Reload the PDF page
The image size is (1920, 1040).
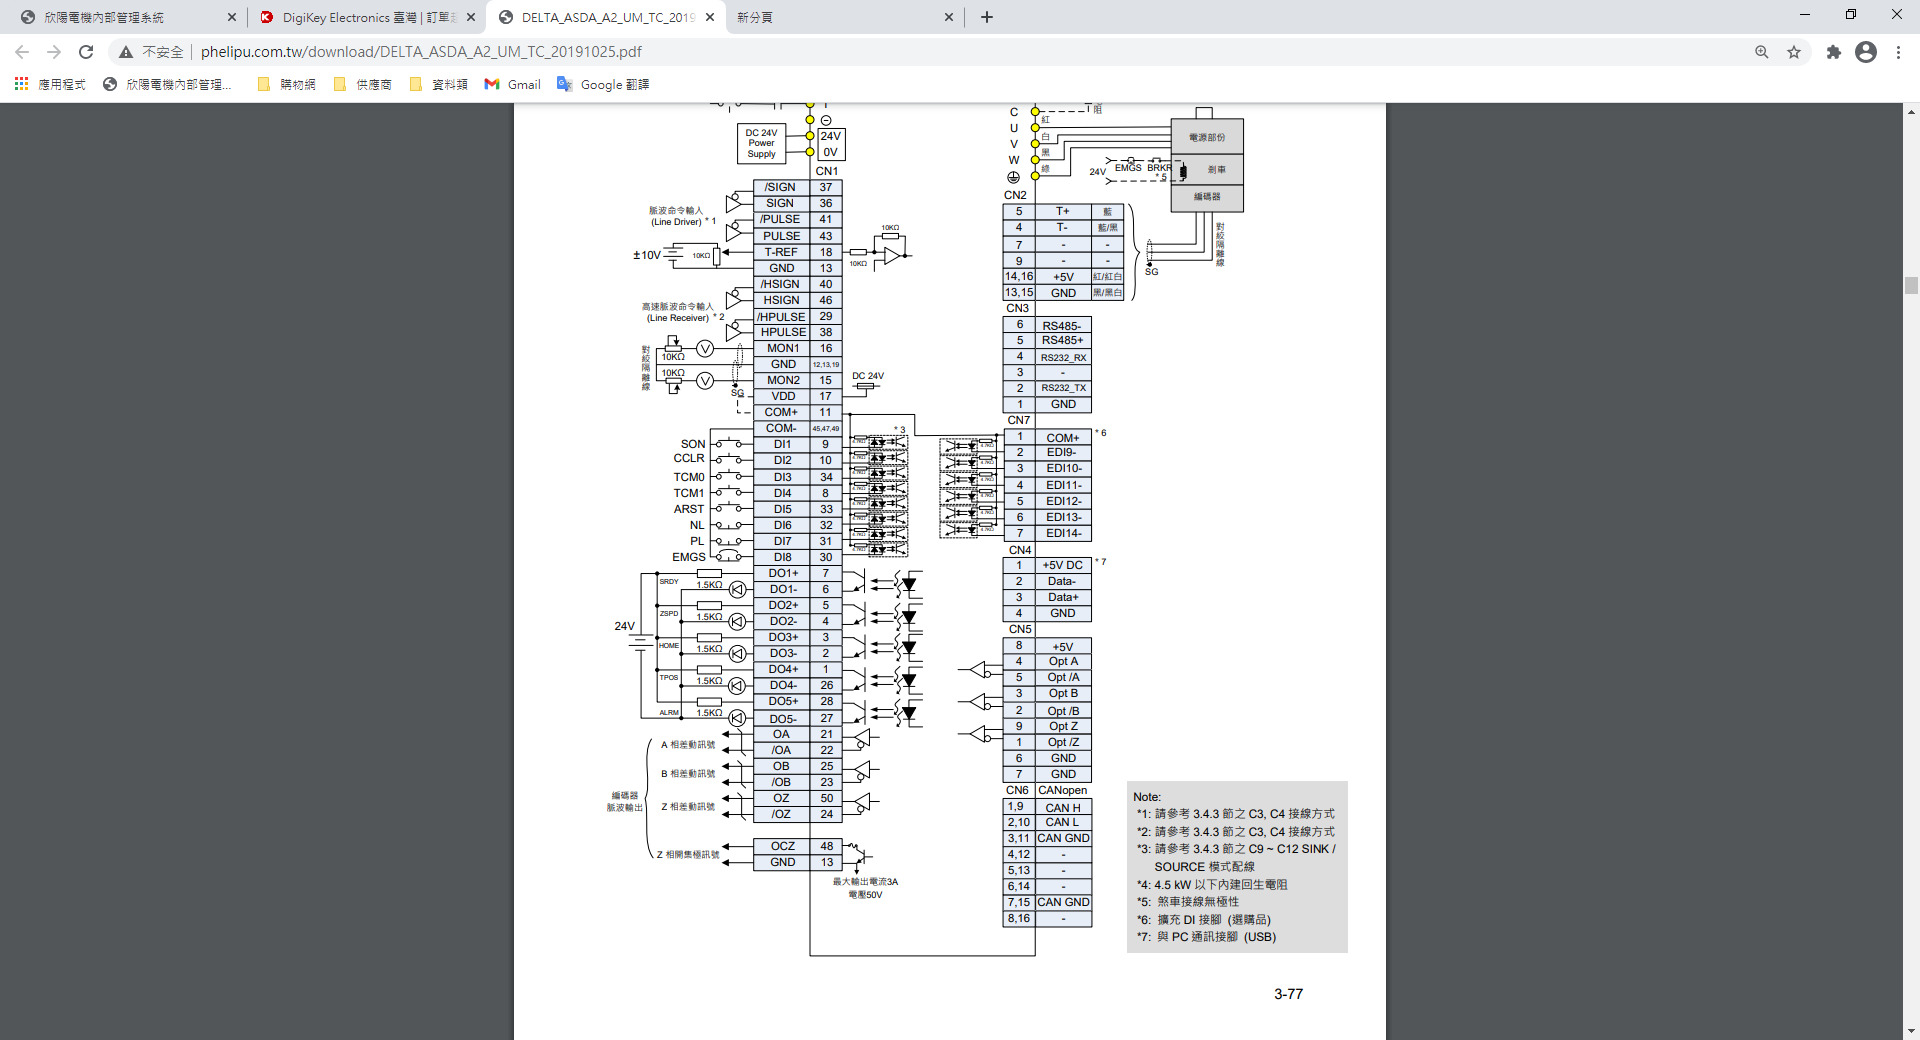(x=86, y=52)
